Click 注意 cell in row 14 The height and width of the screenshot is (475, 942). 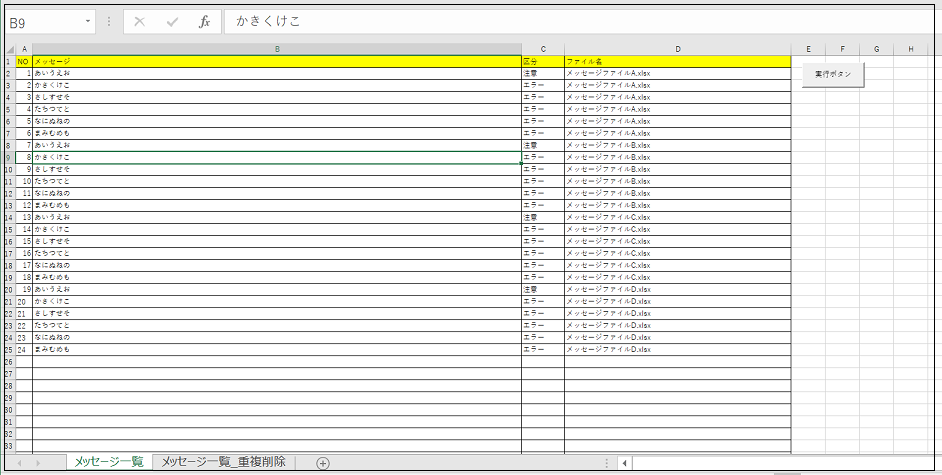[x=543, y=217]
